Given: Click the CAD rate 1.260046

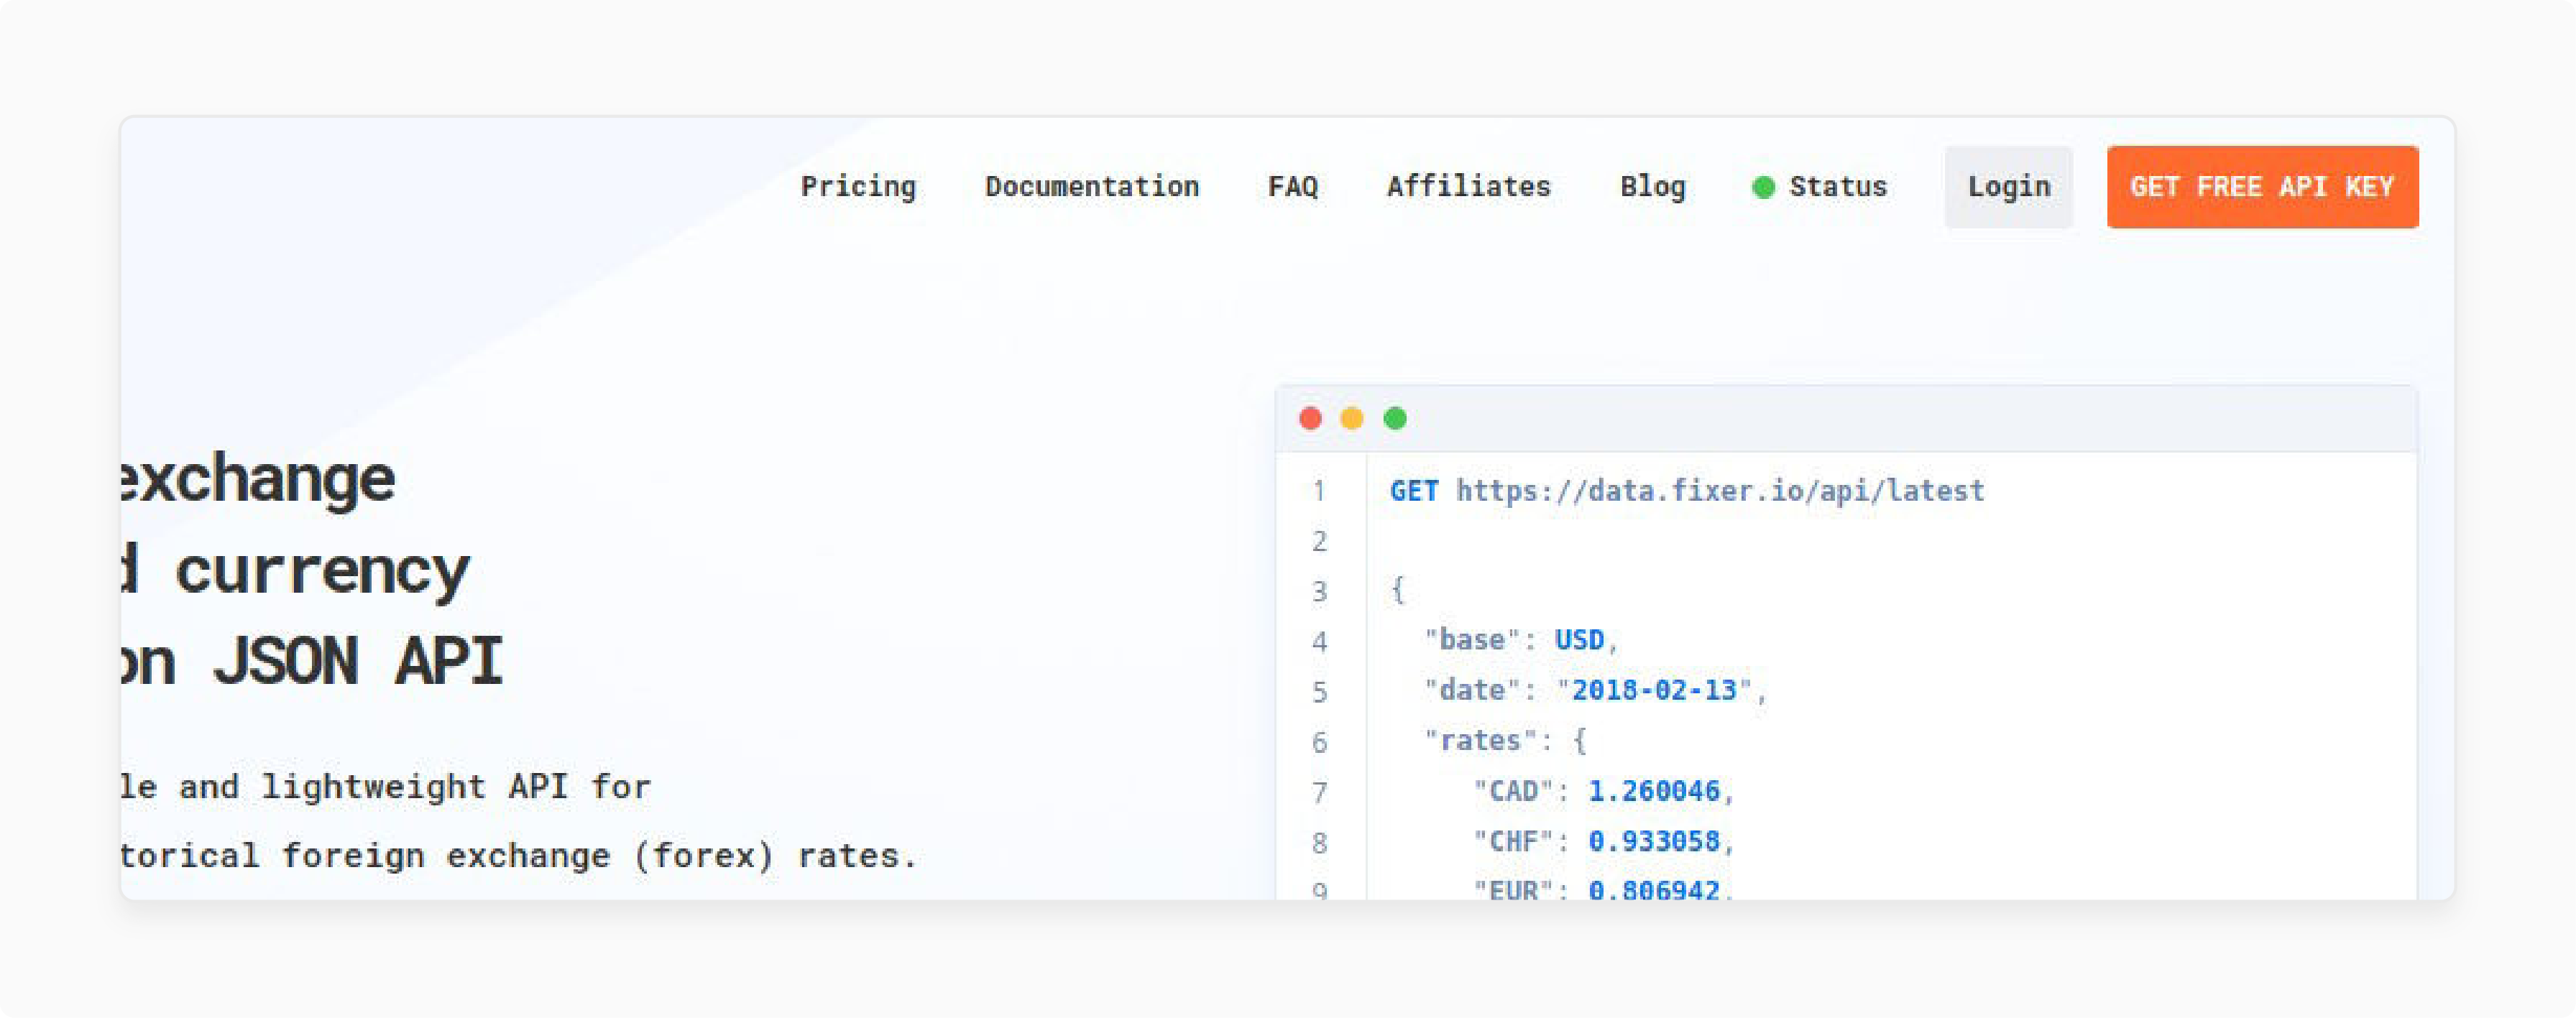Looking at the screenshot, I should (1654, 791).
